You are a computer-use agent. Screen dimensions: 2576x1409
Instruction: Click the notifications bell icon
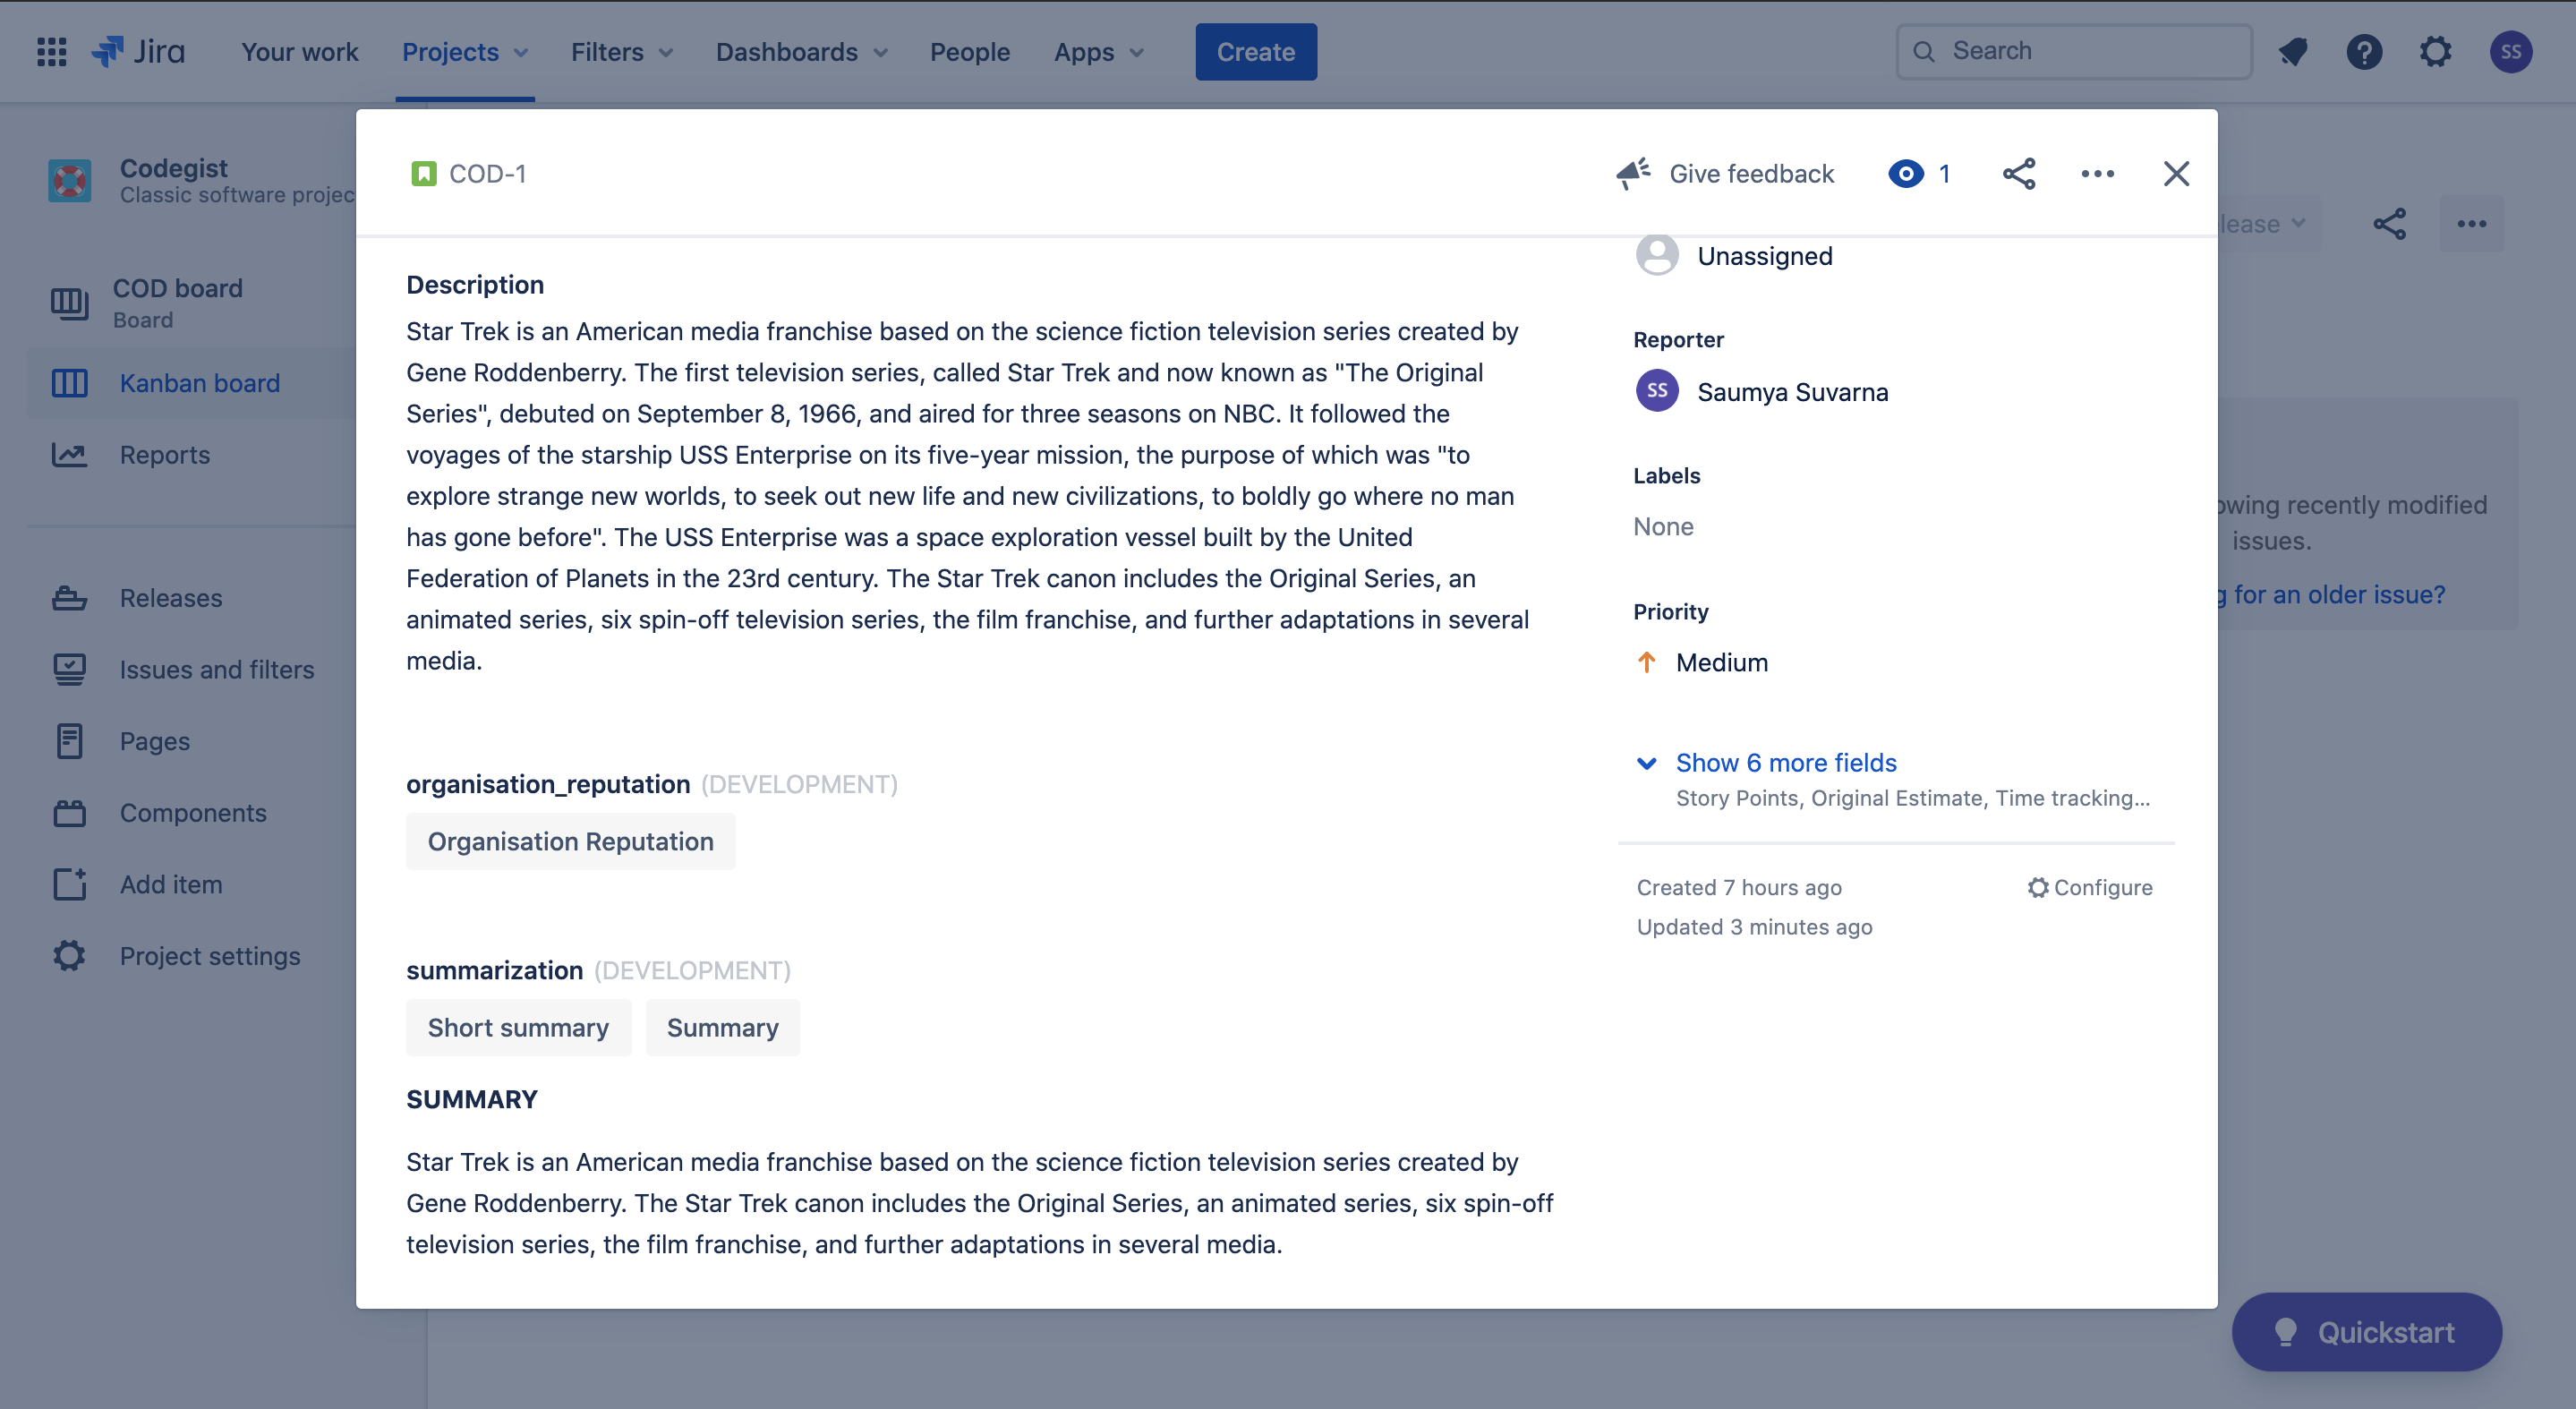[x=2293, y=51]
